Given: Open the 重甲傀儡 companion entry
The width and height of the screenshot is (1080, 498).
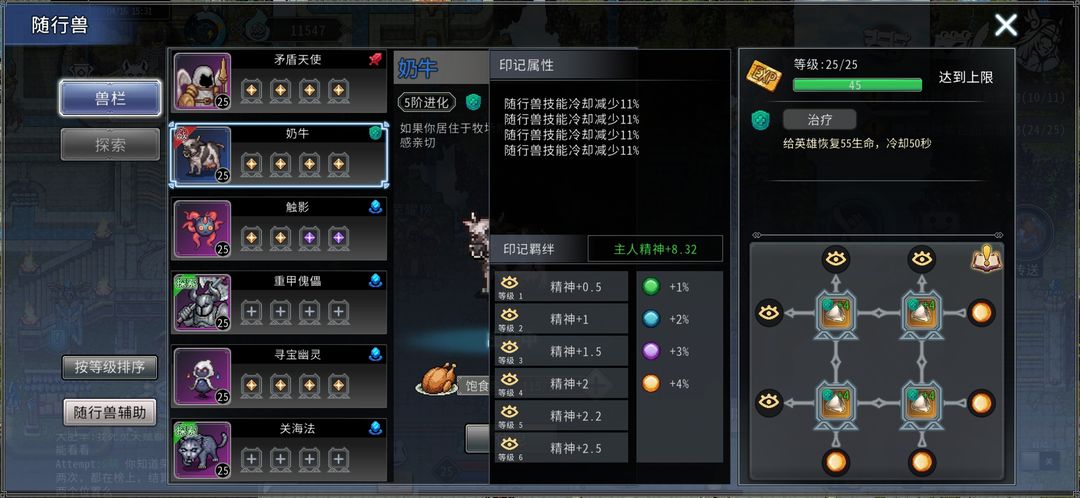Looking at the screenshot, I should click(x=279, y=302).
